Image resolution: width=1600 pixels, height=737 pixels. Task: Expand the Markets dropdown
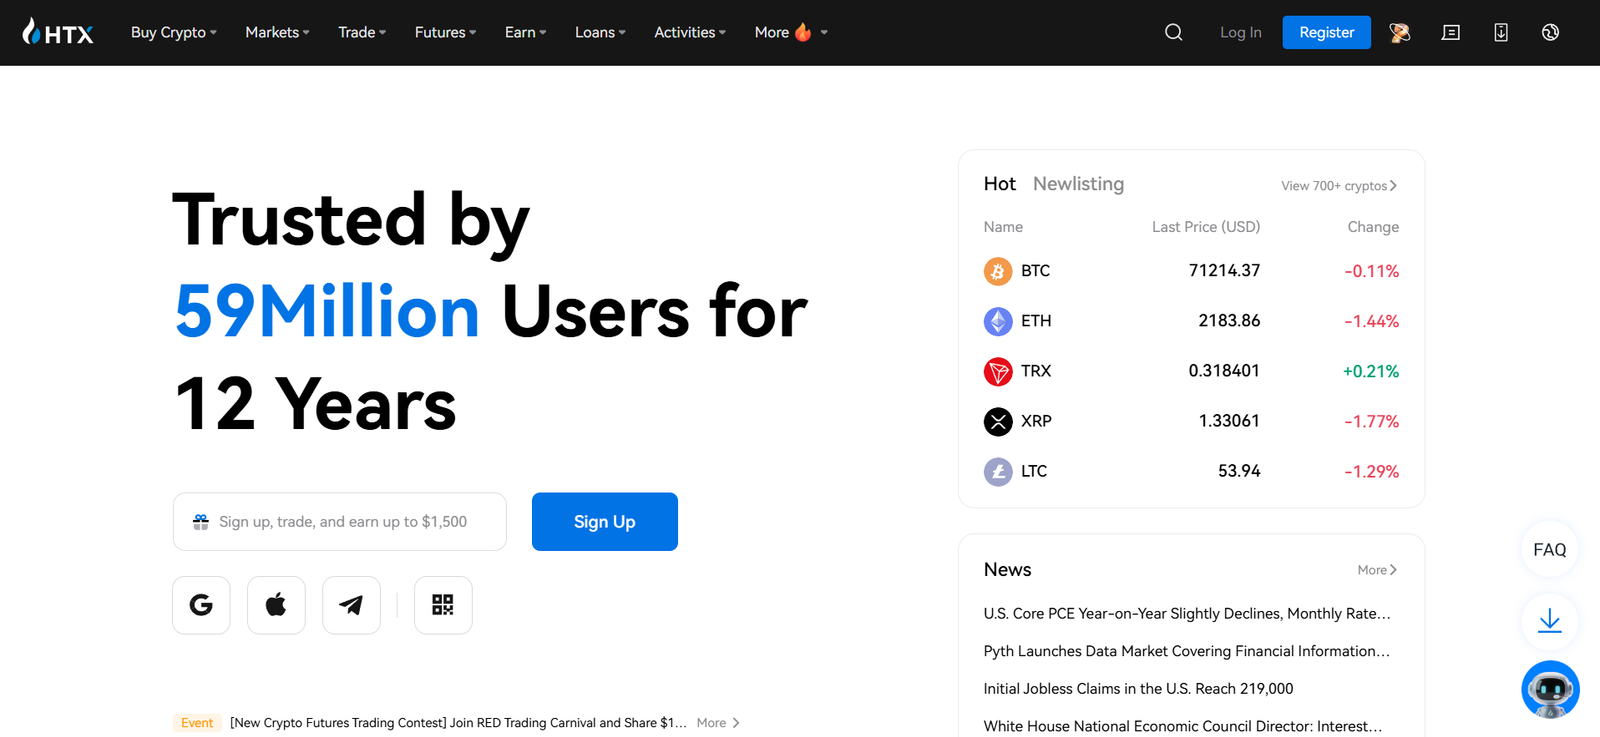(277, 32)
